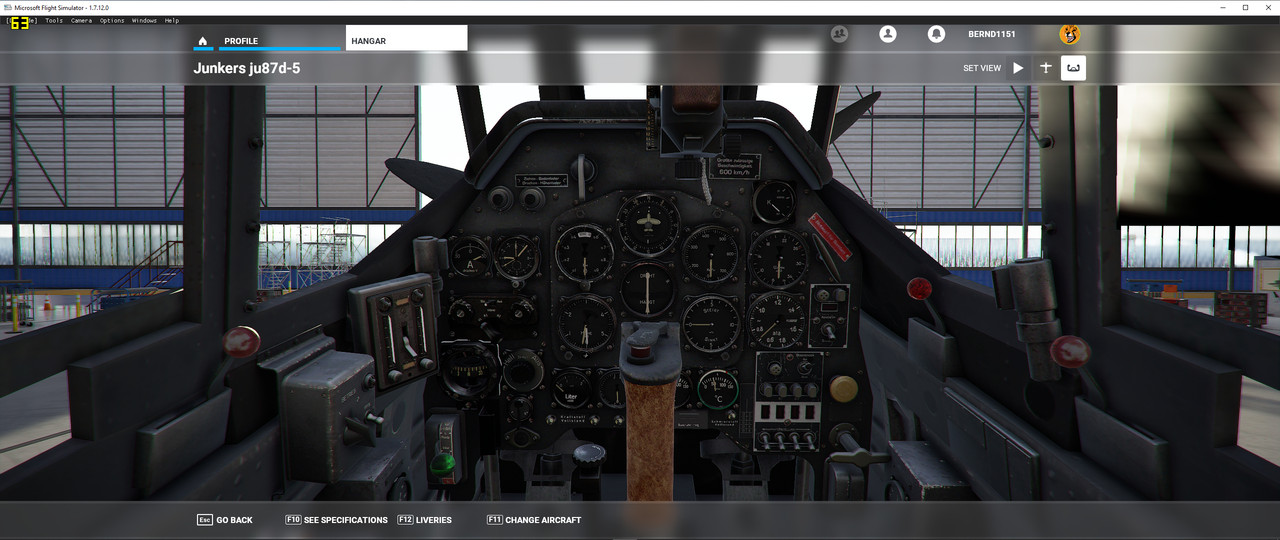1280x540 pixels.
Task: Go to the home screen icon
Action: (x=203, y=41)
